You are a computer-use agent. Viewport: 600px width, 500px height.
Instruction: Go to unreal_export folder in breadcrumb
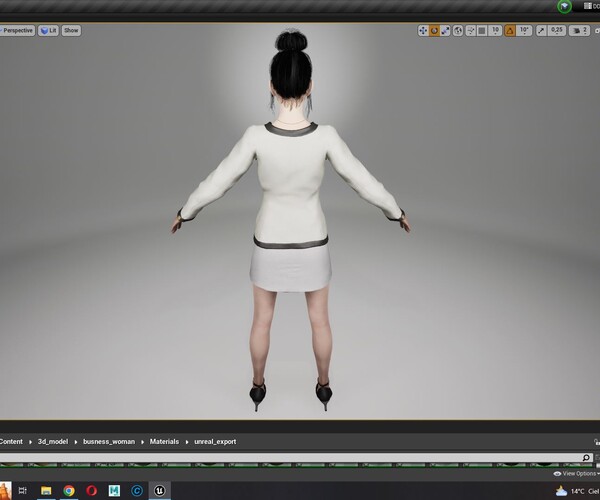[215, 441]
